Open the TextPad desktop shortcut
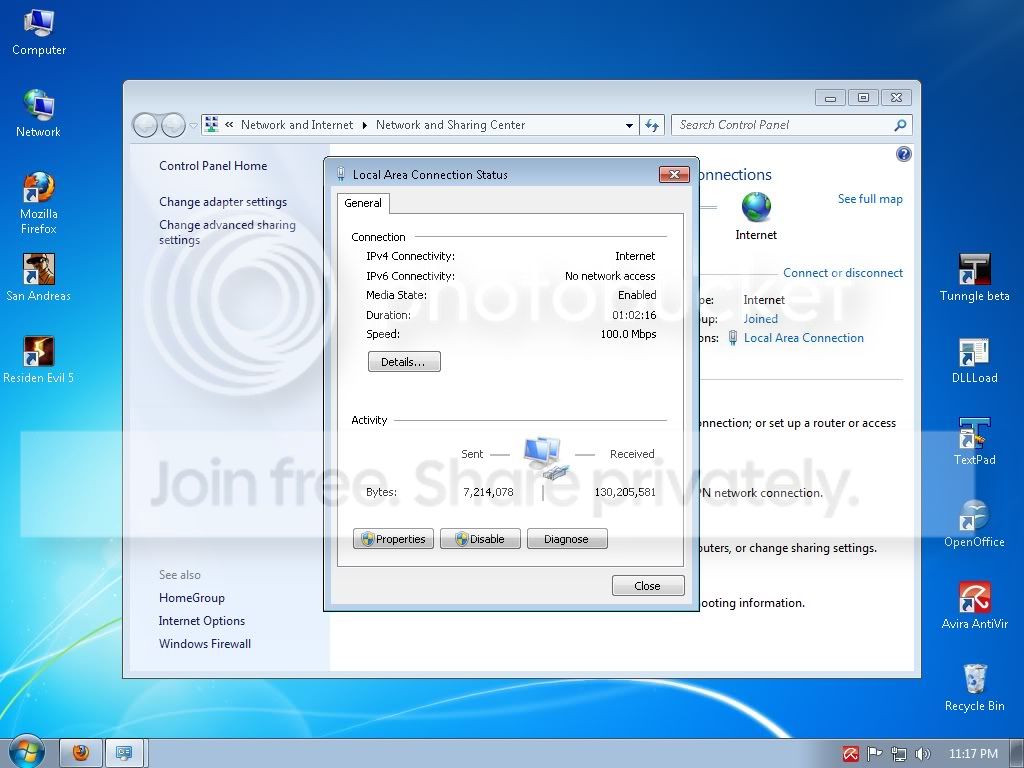Screen dimensions: 1024x768 pos(974,436)
